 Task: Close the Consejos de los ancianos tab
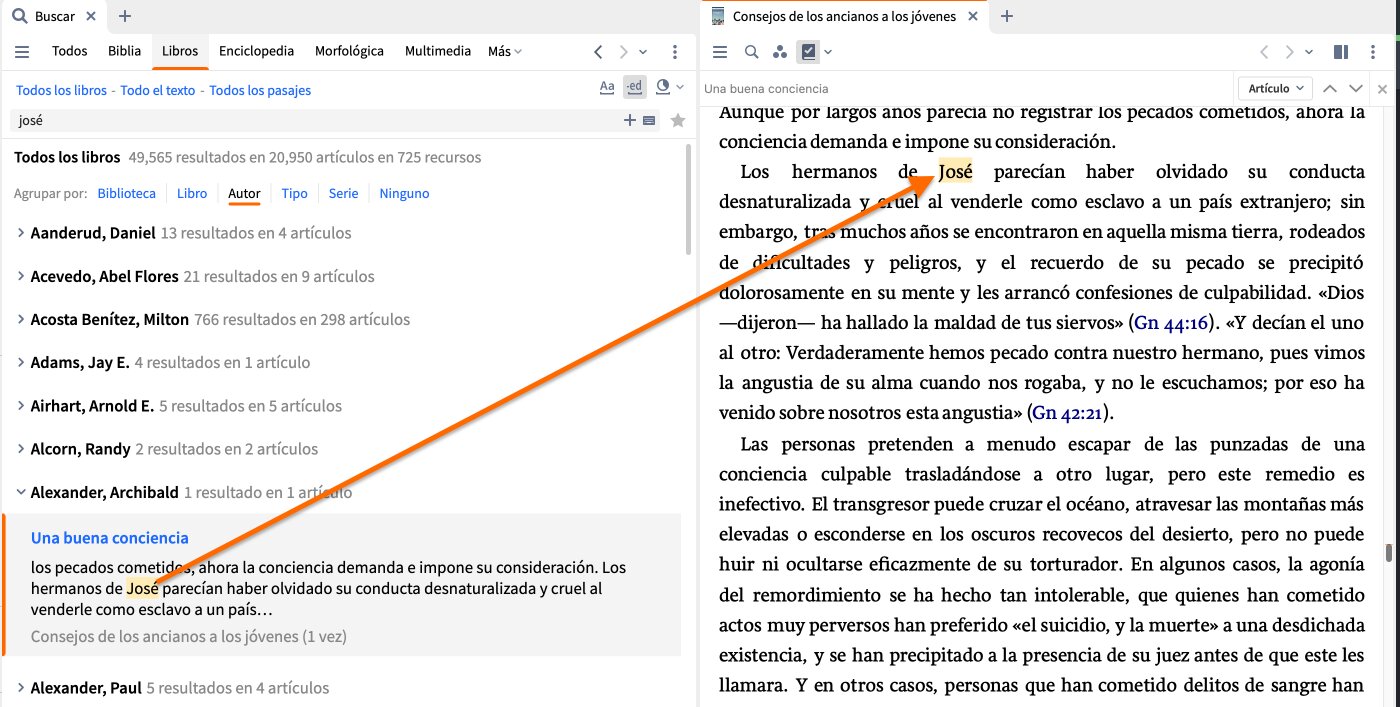click(973, 16)
